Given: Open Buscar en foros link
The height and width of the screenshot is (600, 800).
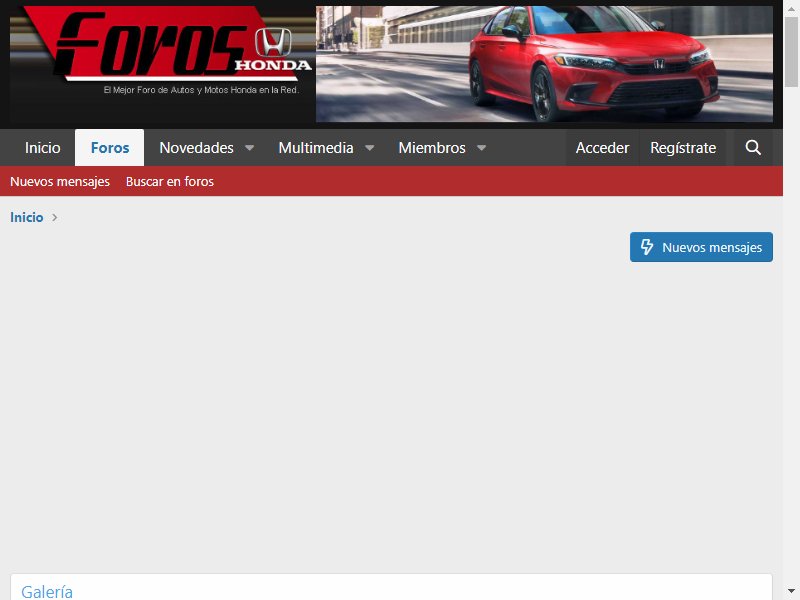Looking at the screenshot, I should click(x=169, y=182).
